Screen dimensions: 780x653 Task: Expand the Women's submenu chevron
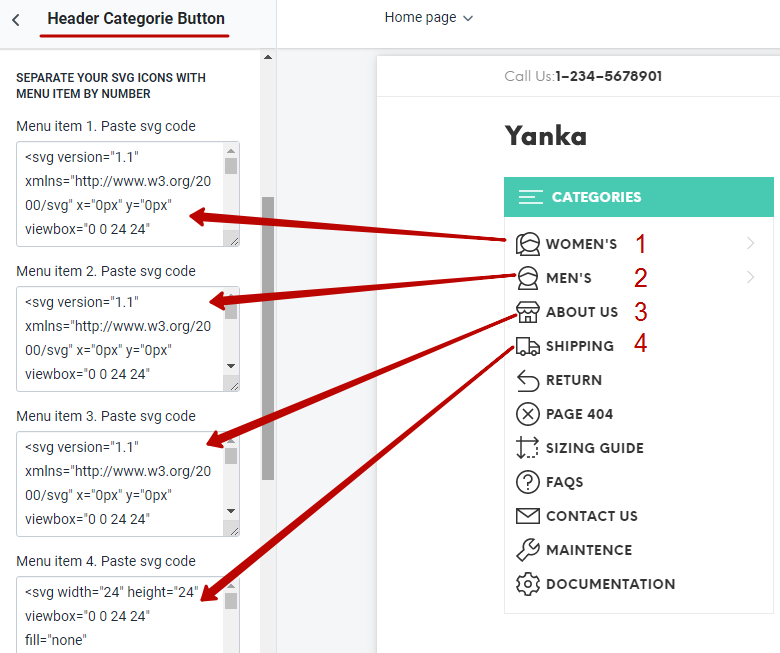click(750, 244)
